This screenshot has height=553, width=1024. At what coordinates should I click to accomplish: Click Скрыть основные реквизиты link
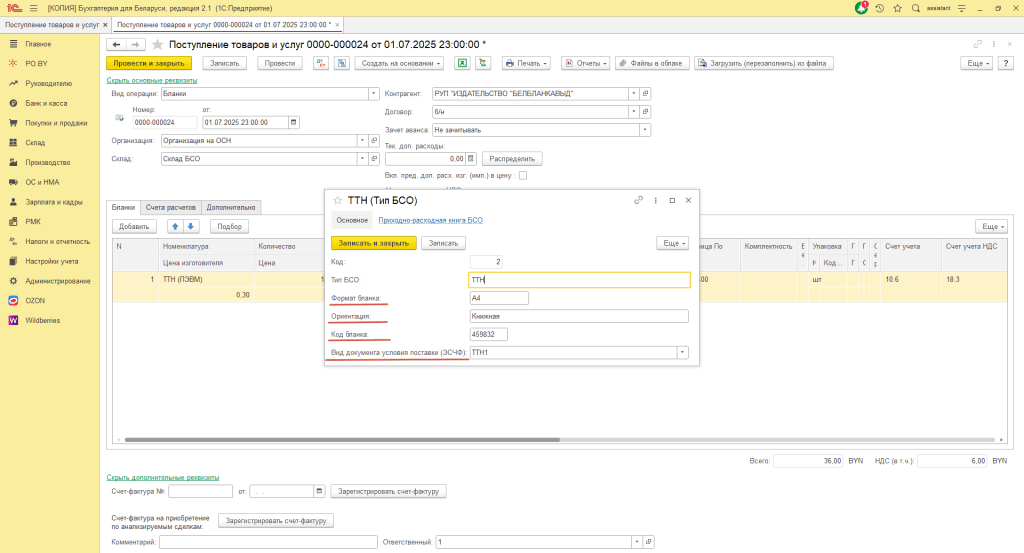(x=152, y=80)
